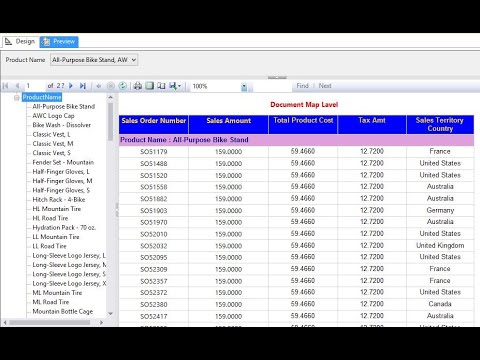Stop report rendering
Image resolution: width=480 pixels, height=360 pixels.
[111, 86]
